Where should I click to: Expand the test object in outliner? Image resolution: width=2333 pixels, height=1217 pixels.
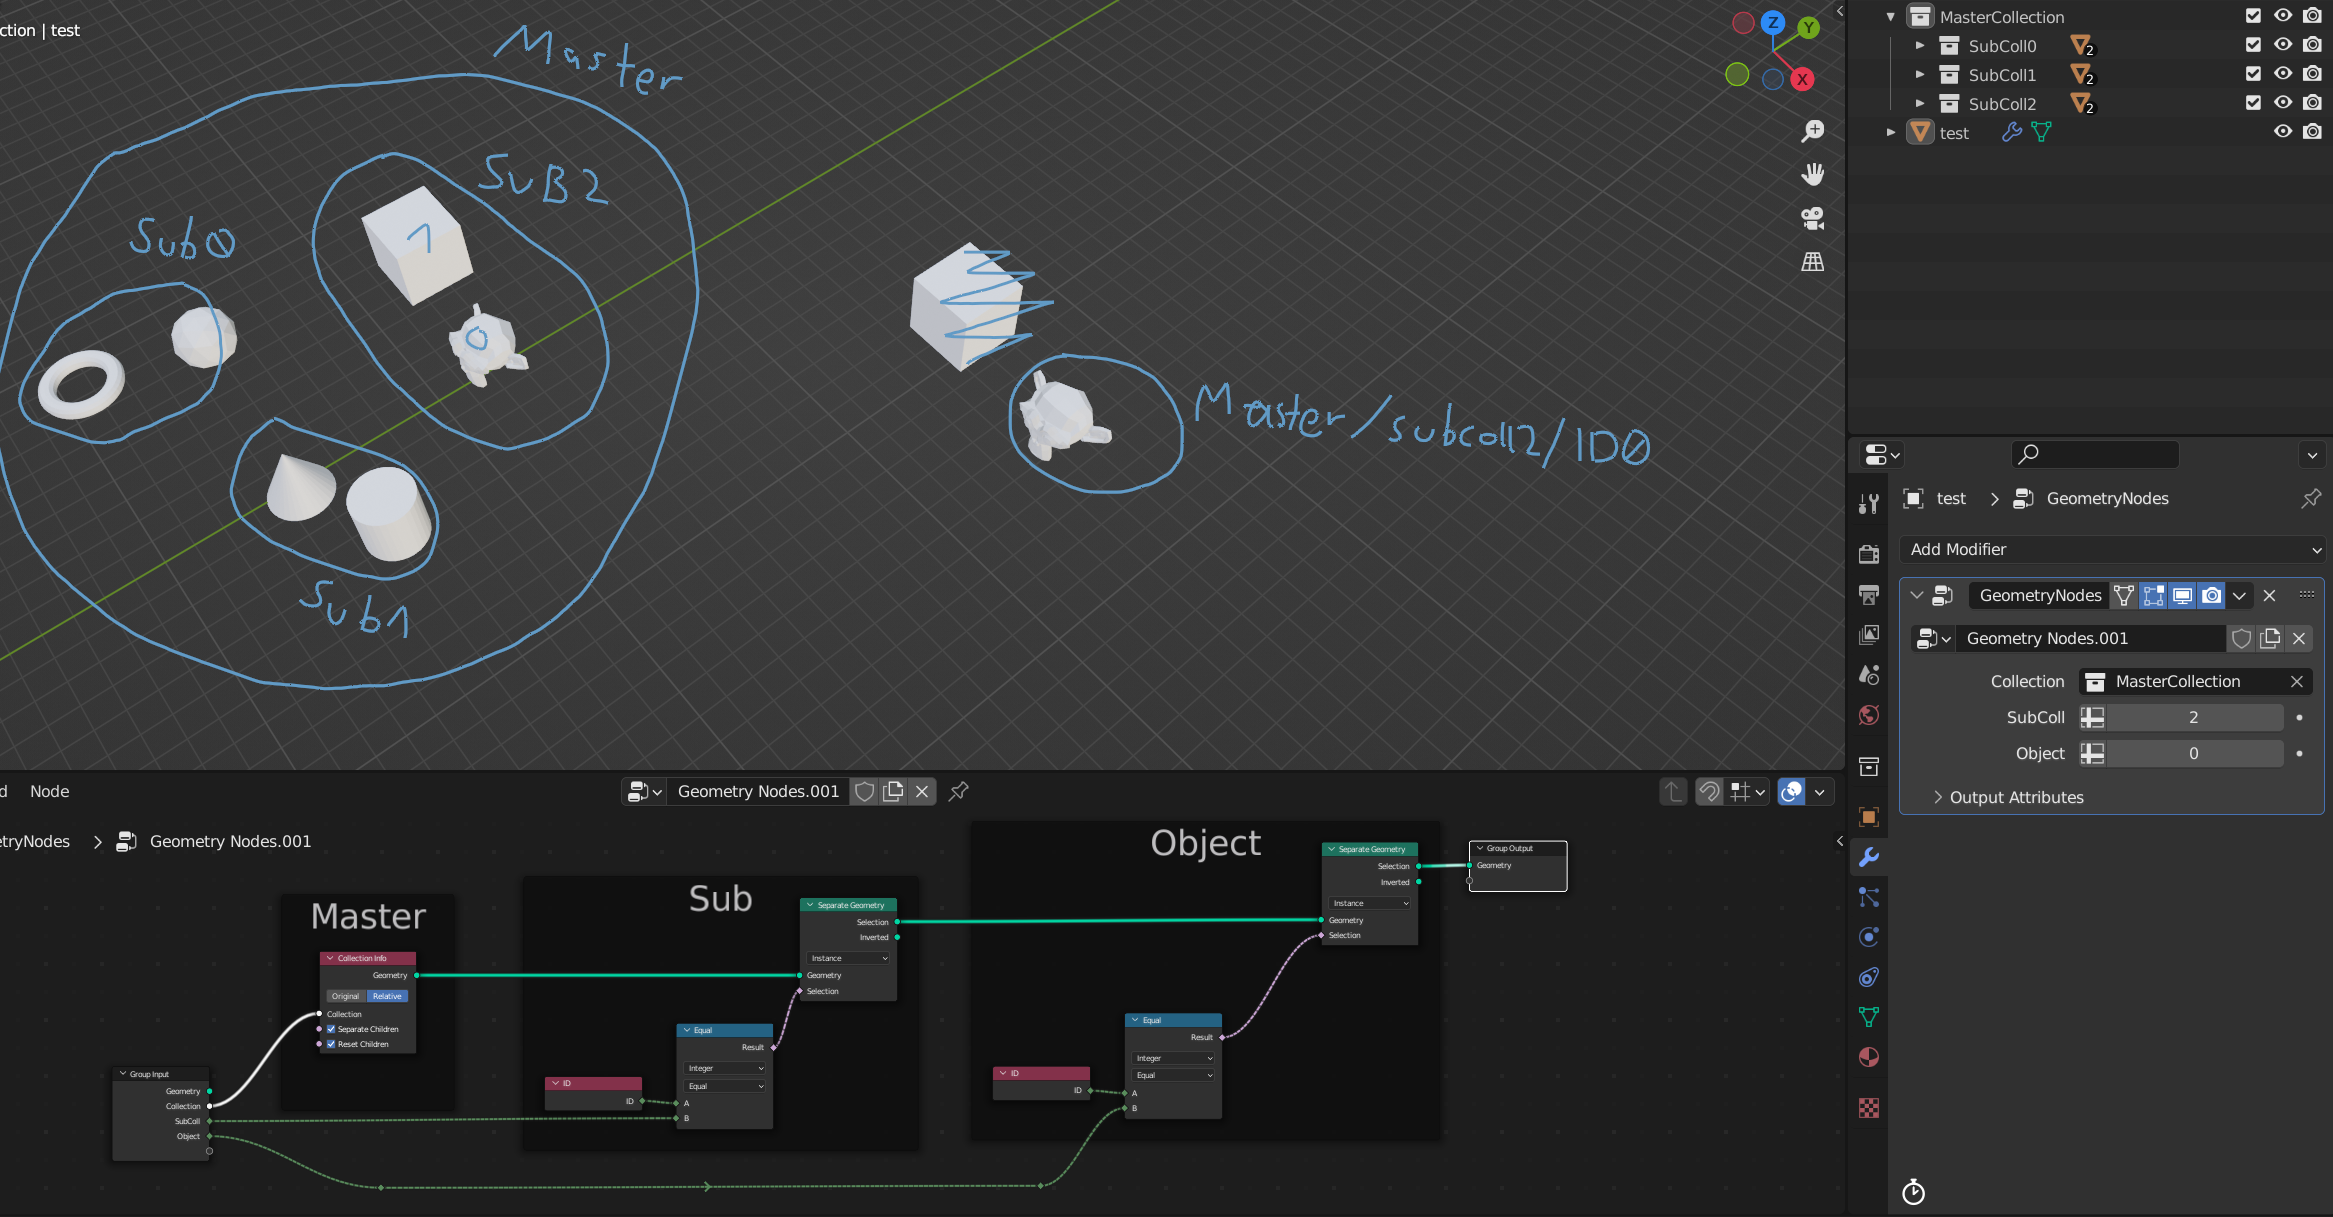point(1890,132)
